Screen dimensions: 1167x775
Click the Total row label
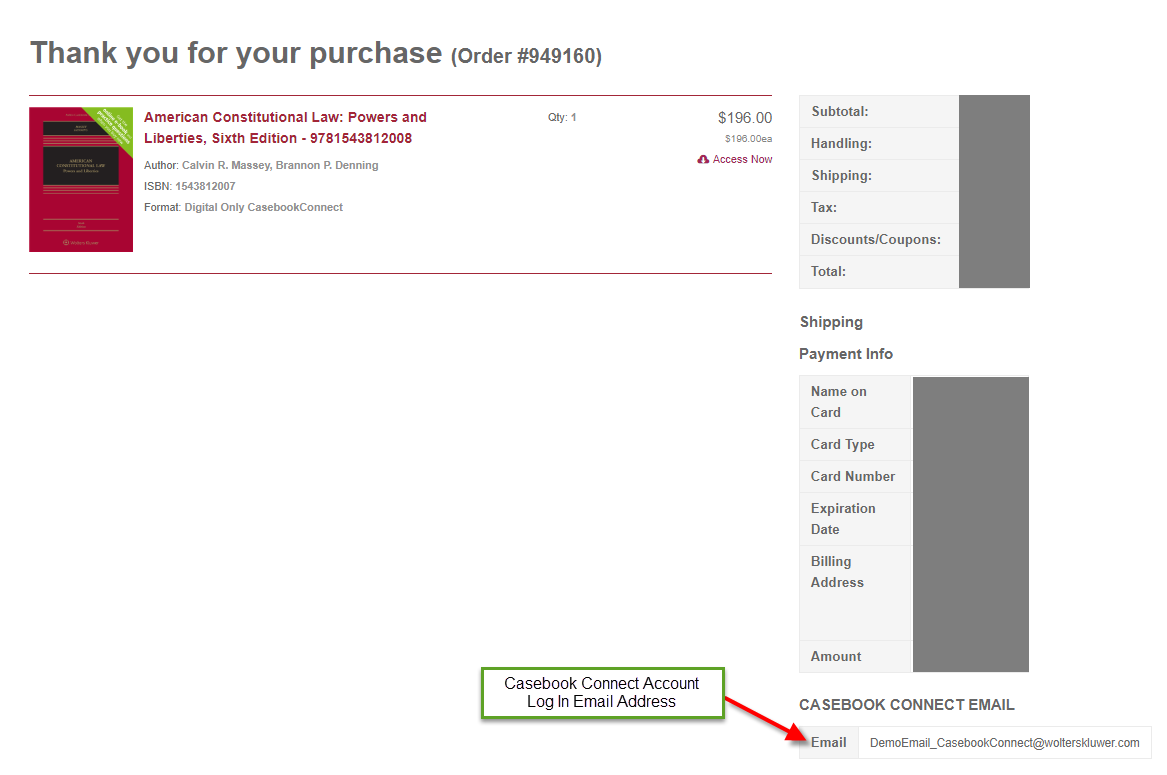click(x=828, y=272)
